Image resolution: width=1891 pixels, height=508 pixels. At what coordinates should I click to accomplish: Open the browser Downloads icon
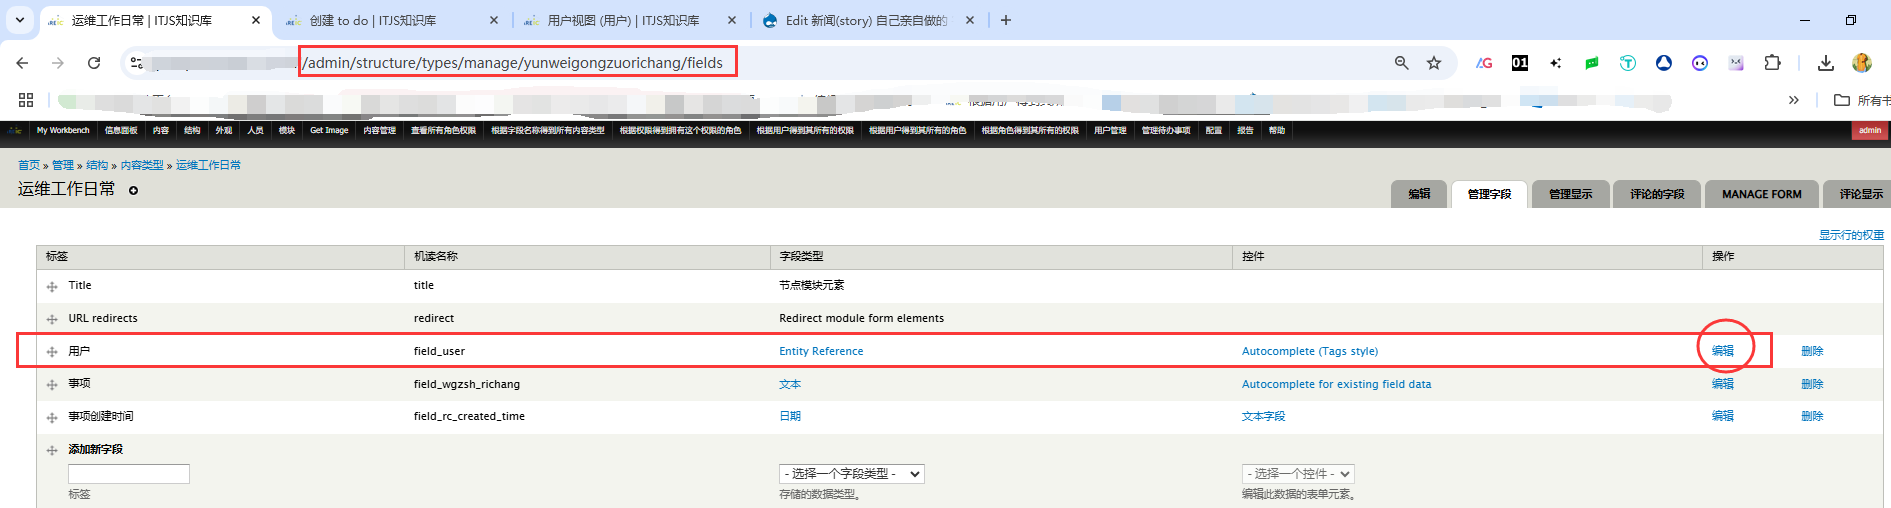pos(1826,63)
